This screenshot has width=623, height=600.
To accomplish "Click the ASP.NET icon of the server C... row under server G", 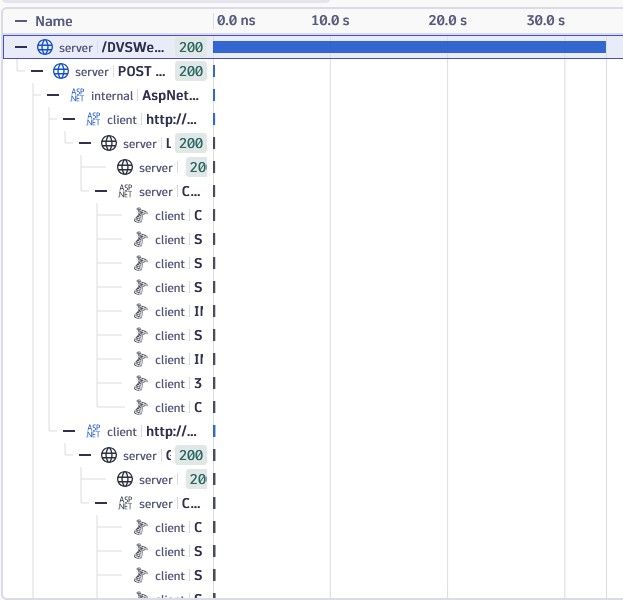I will click(x=125, y=503).
